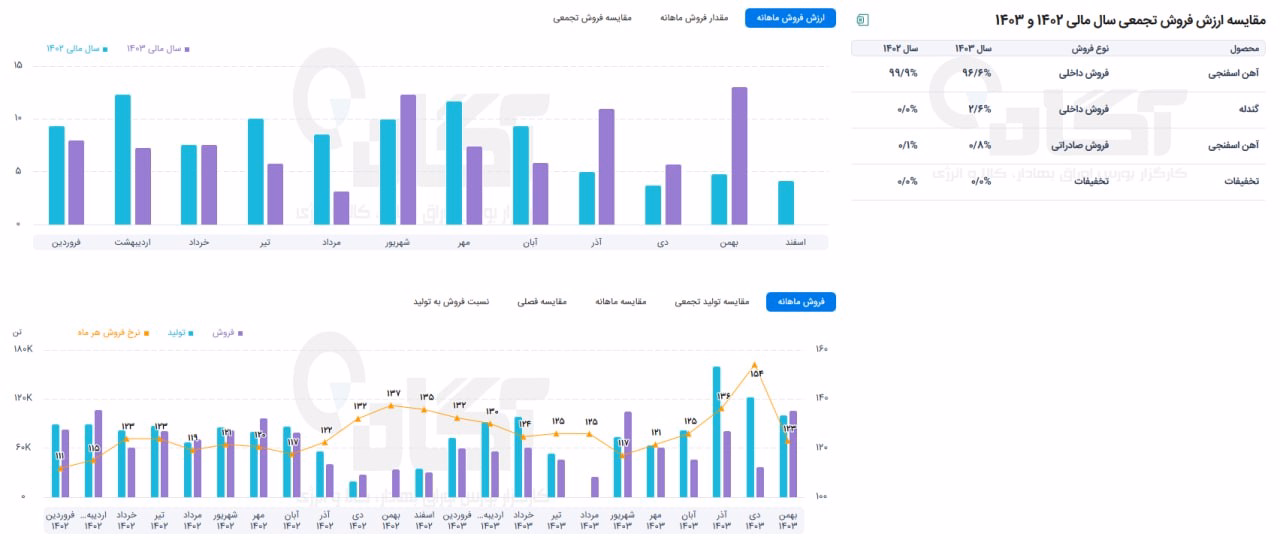Click the ۲/۶% value in the گندله row
Screen dimensions: 1280x540
[x=979, y=110]
